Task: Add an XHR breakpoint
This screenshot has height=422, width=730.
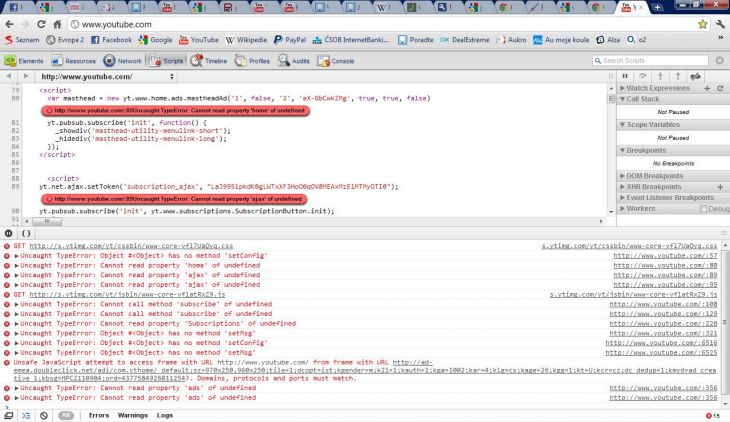Action: coord(720,187)
